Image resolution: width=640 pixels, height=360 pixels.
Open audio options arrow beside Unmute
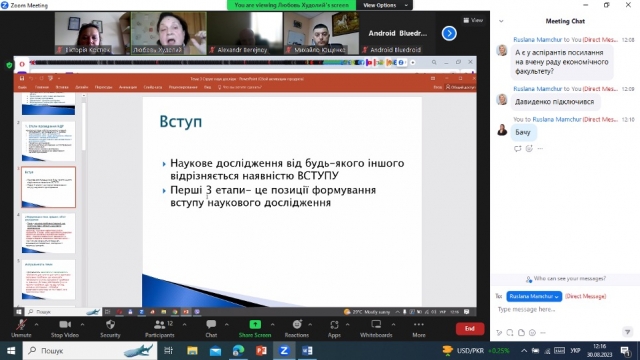click(36, 325)
